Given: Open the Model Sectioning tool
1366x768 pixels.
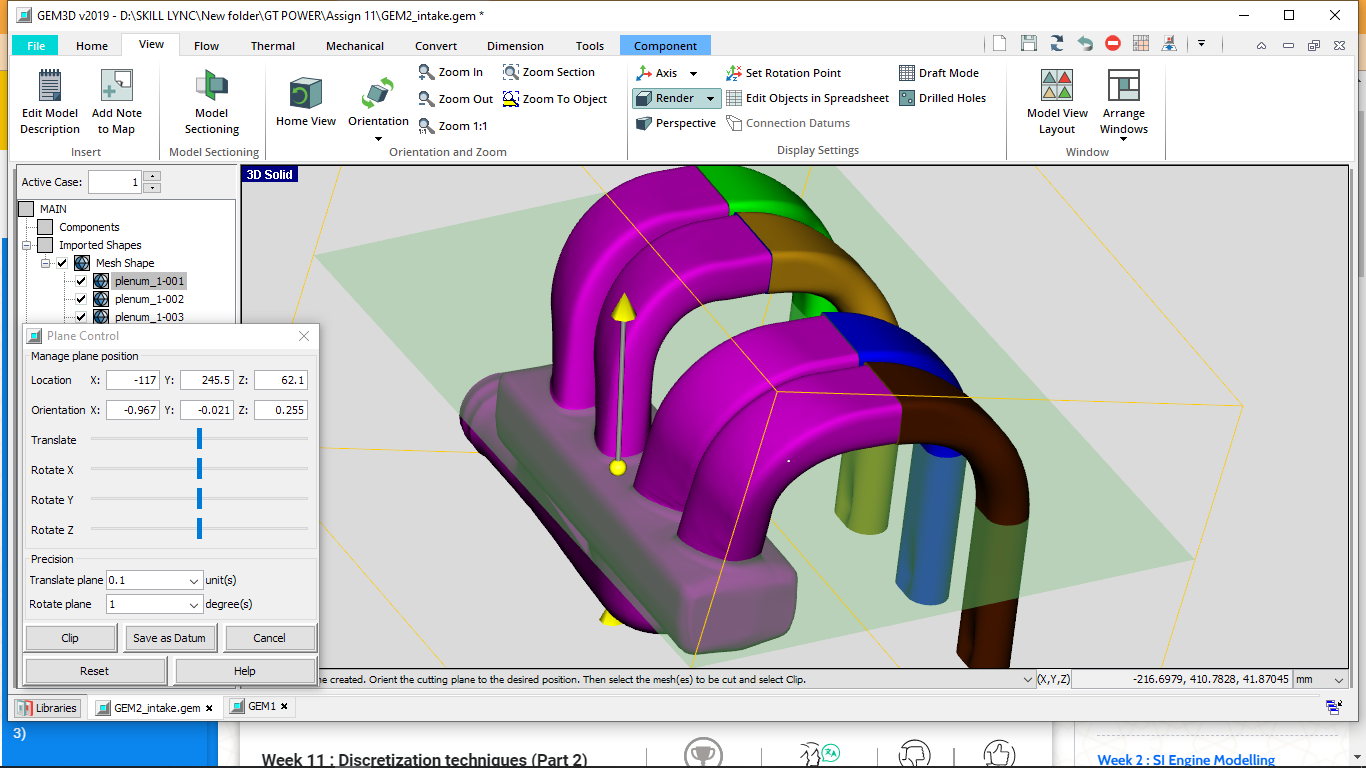Looking at the screenshot, I should tap(211, 102).
